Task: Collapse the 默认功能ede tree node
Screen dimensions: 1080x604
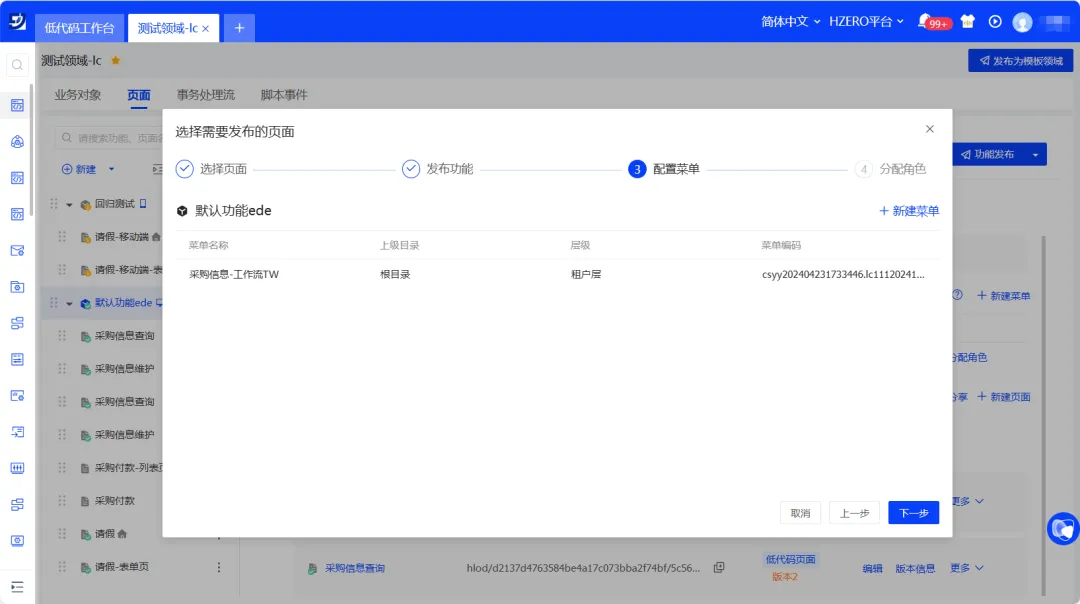Action: point(69,304)
